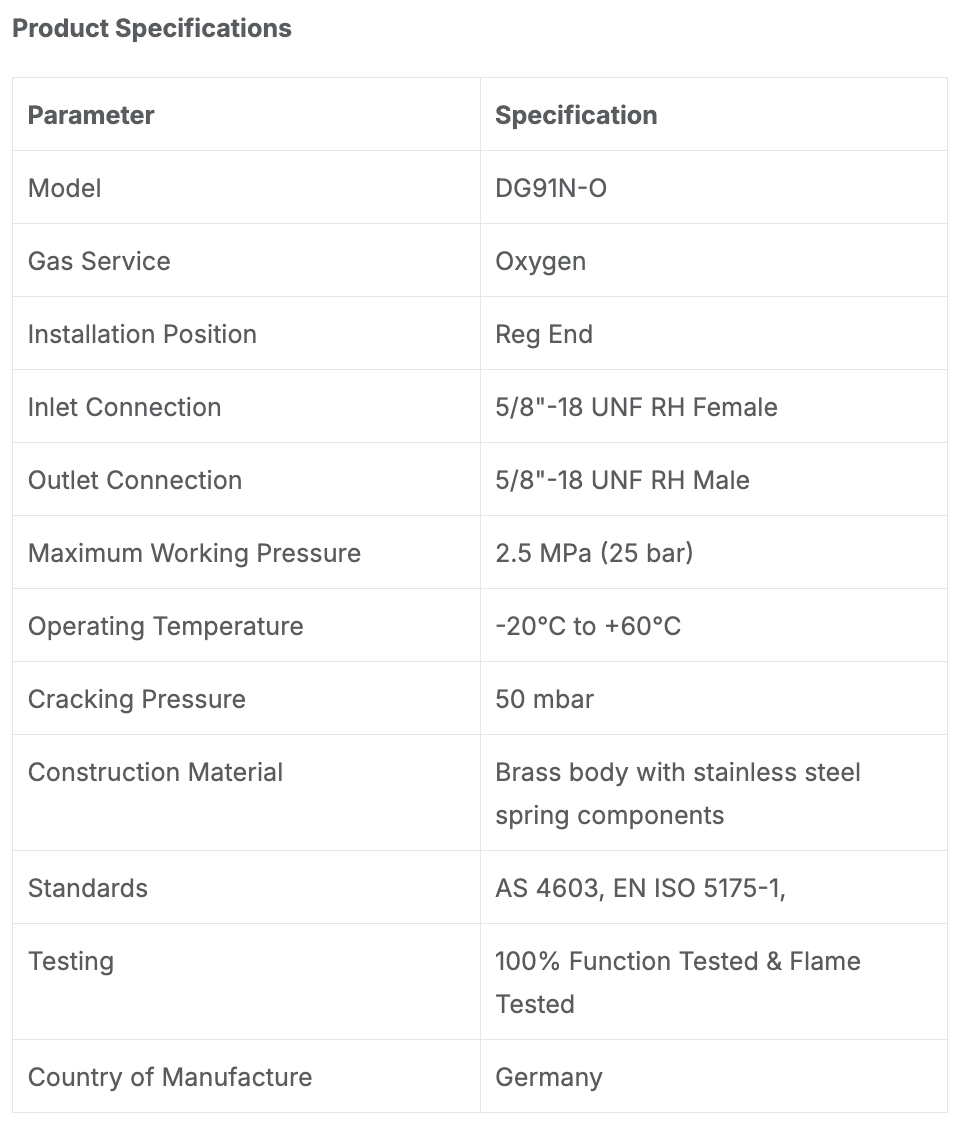The image size is (968, 1128).
Task: Click the -20°C to +60°C temperature value
Action: (588, 626)
